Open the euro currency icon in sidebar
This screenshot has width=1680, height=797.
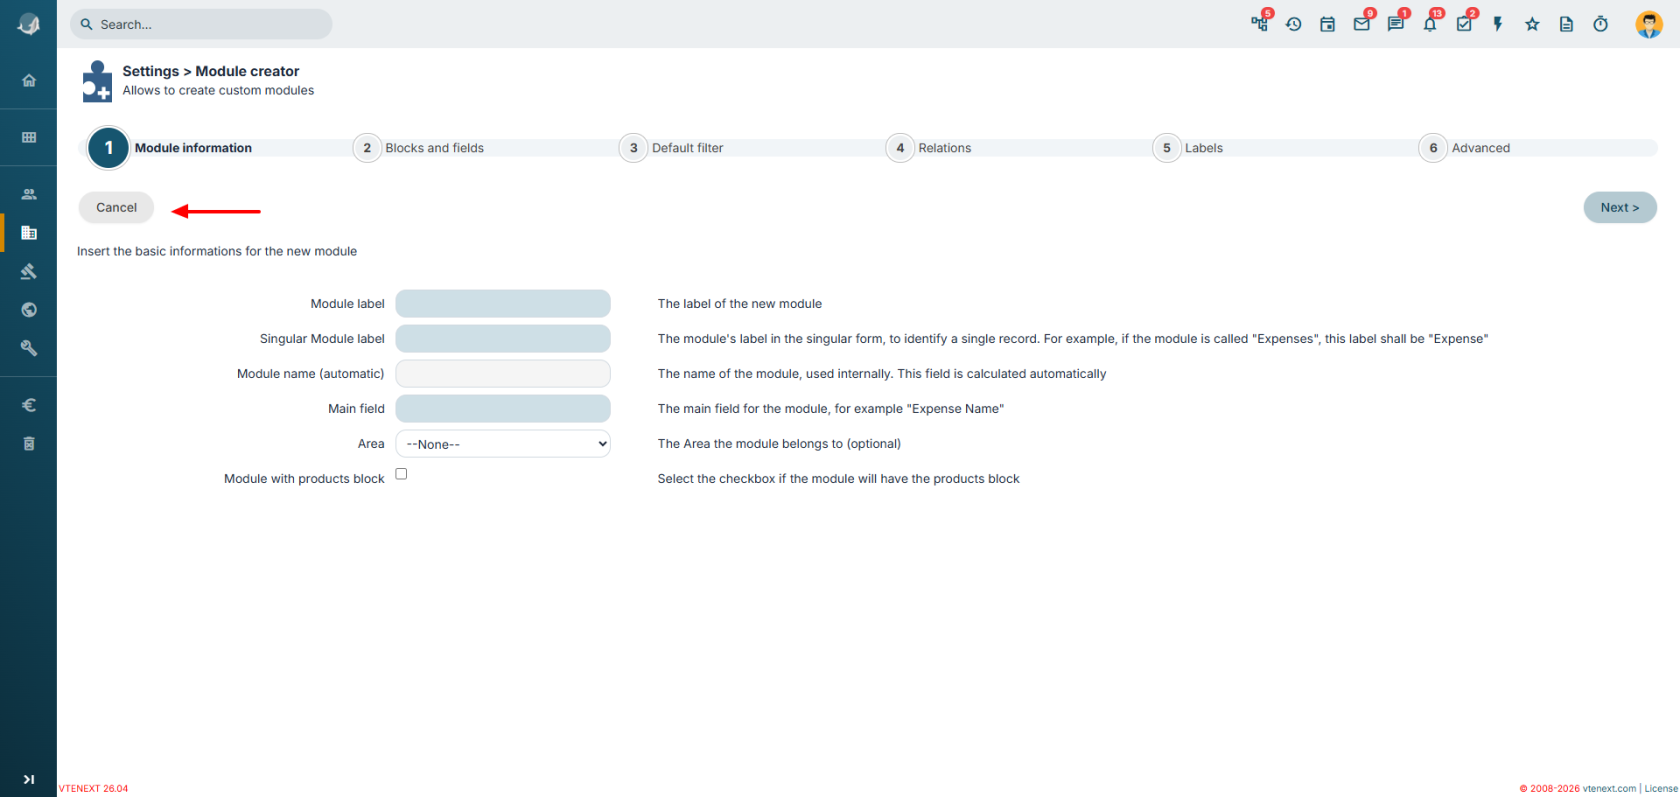point(29,405)
